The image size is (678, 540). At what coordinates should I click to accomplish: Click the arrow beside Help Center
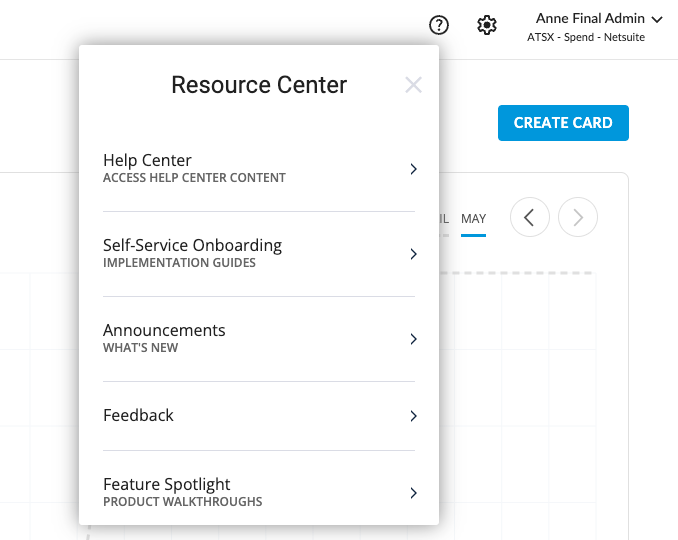click(x=413, y=169)
